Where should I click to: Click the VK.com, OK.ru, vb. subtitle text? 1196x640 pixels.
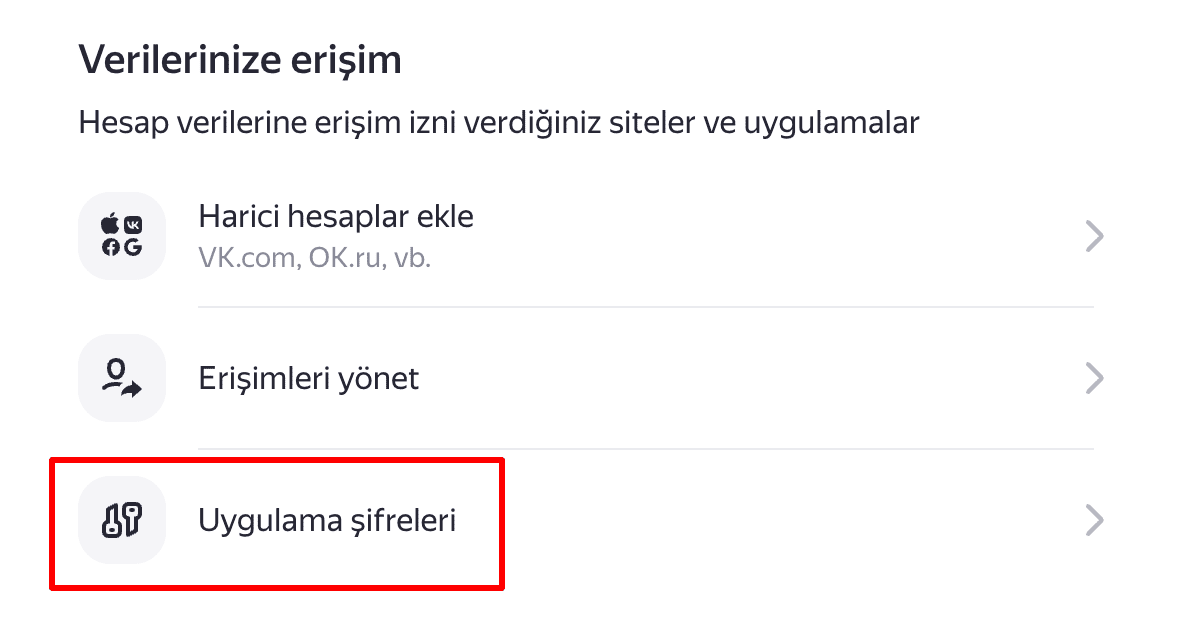[313, 257]
